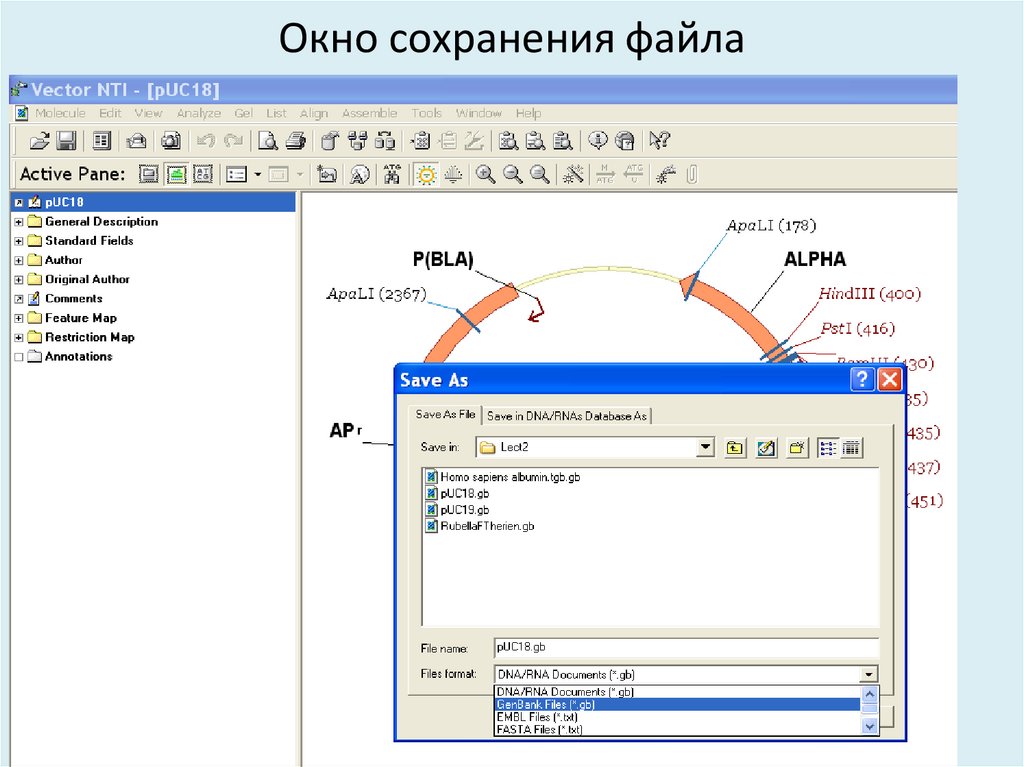Click the Help question mark arrow icon

pyautogui.click(x=660, y=140)
